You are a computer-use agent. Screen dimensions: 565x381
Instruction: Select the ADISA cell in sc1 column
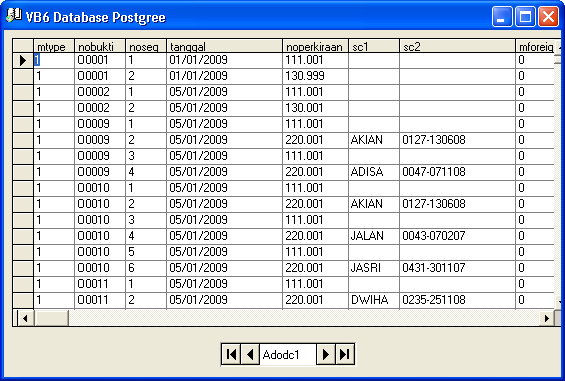374,172
